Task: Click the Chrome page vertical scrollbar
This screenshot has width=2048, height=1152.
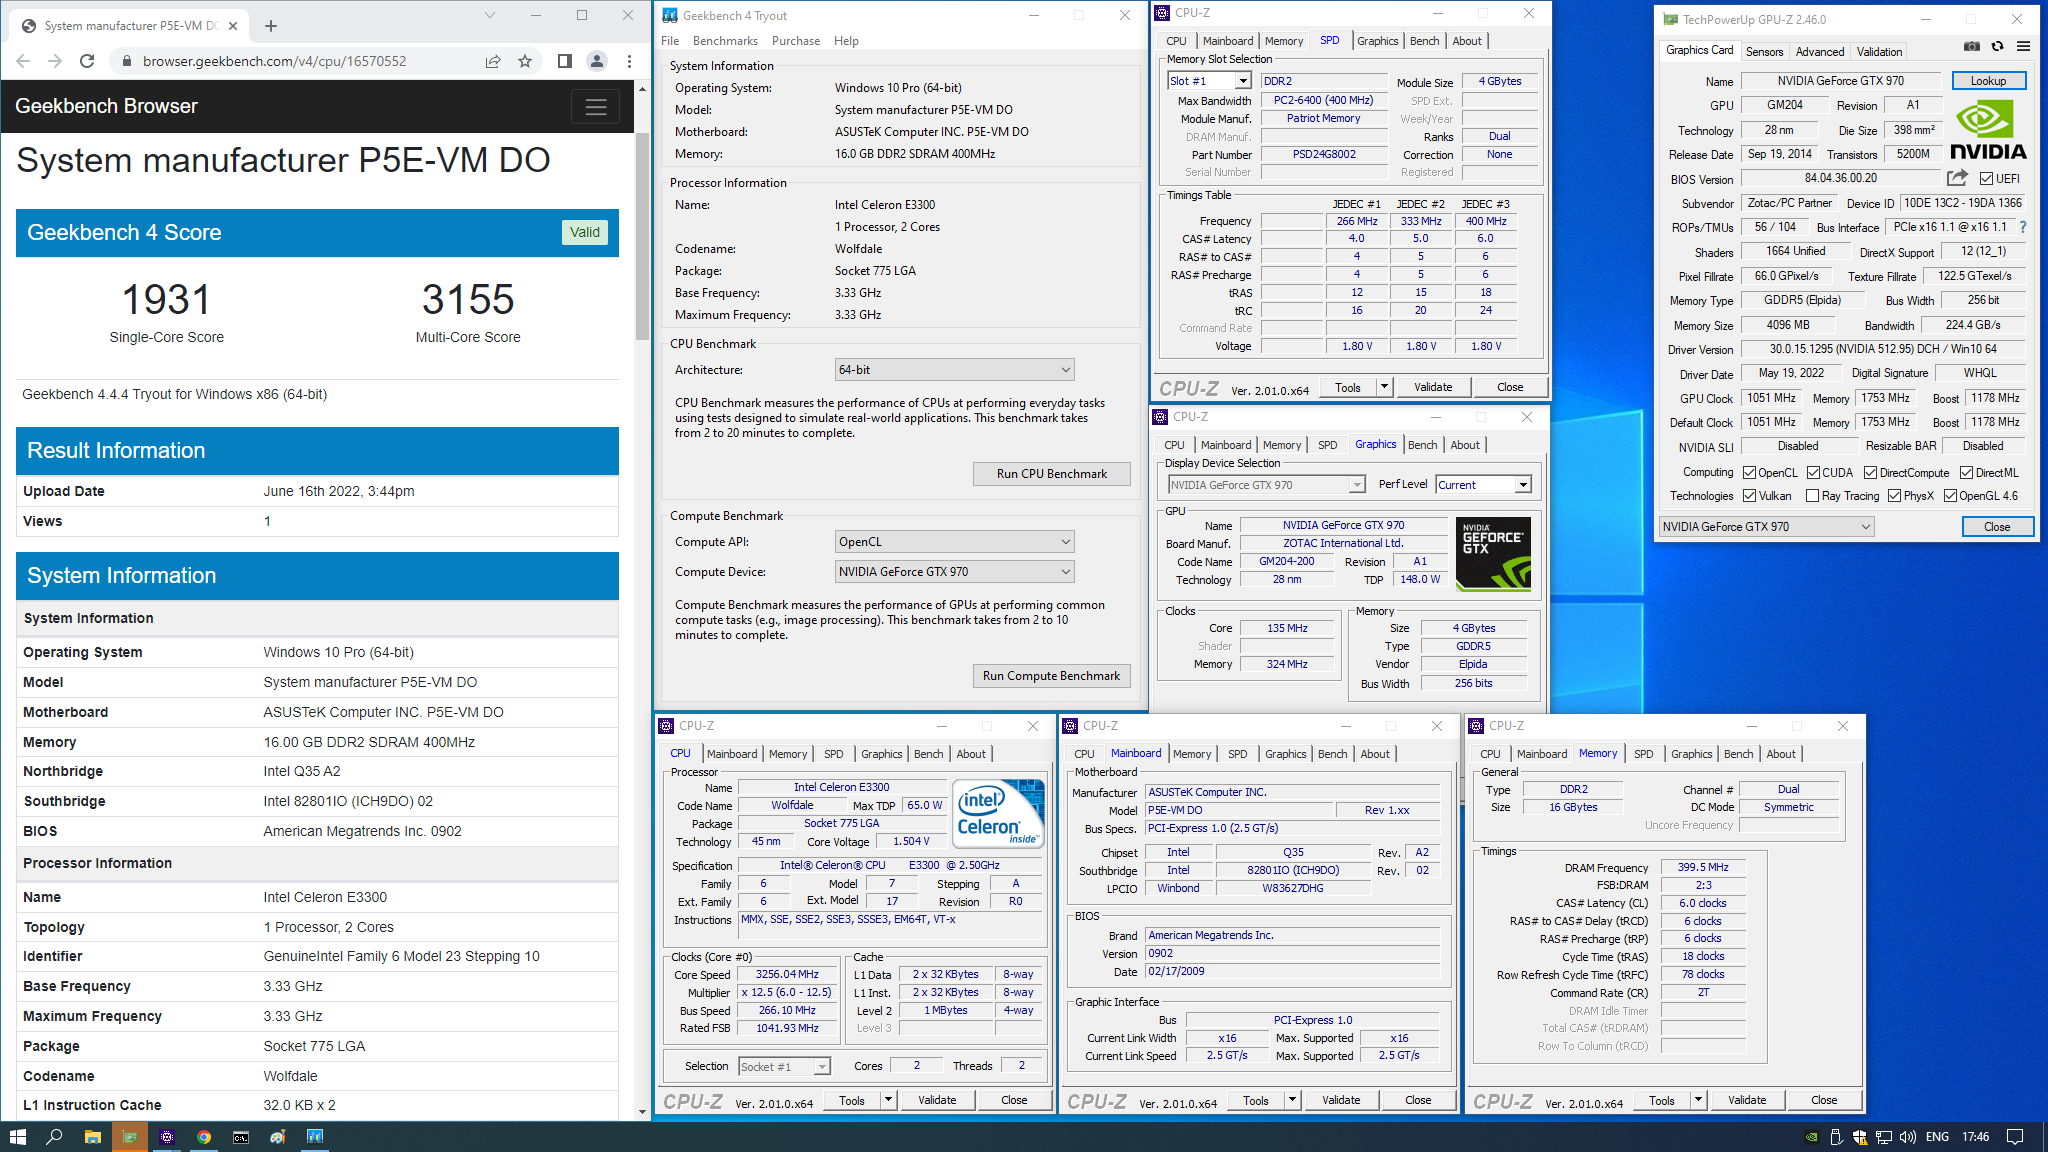Action: [x=643, y=235]
